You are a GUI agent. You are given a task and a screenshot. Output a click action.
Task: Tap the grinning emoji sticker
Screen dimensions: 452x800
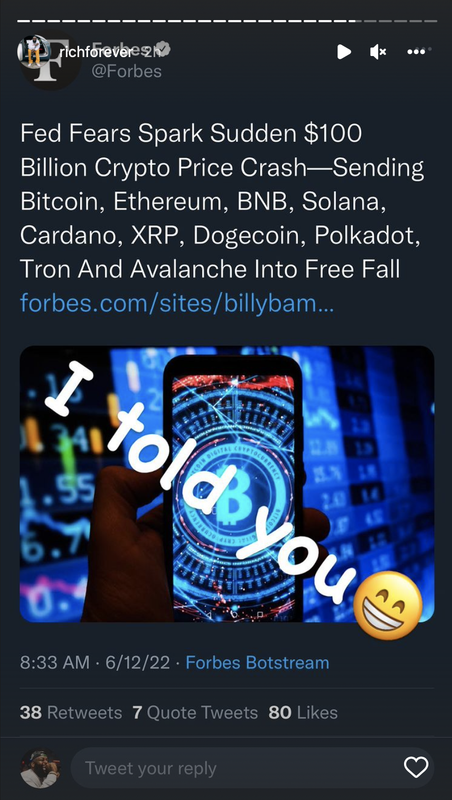388,606
